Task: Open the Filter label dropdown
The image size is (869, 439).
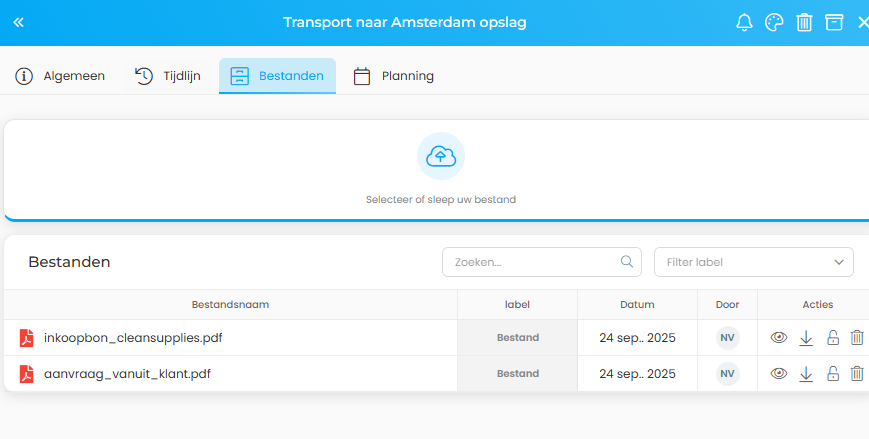Action: pos(753,262)
